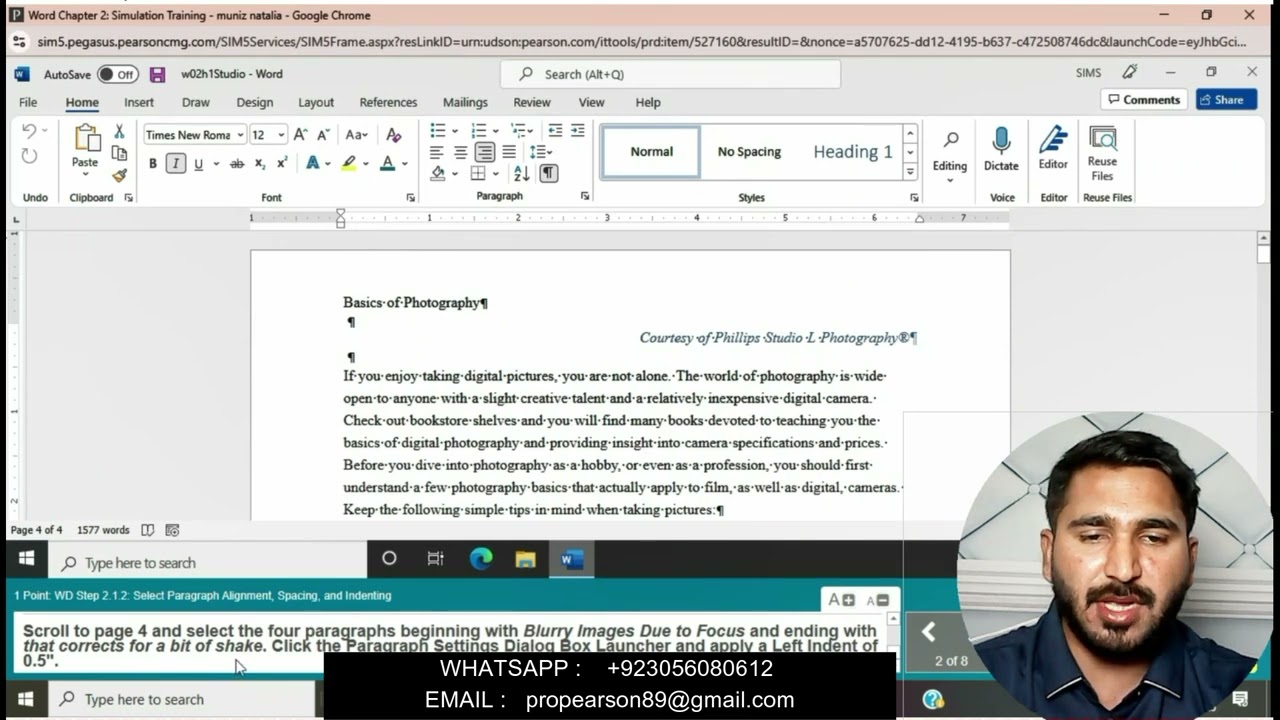Open the File menu tab
Viewport: 1280px width, 720px height.
[28, 102]
